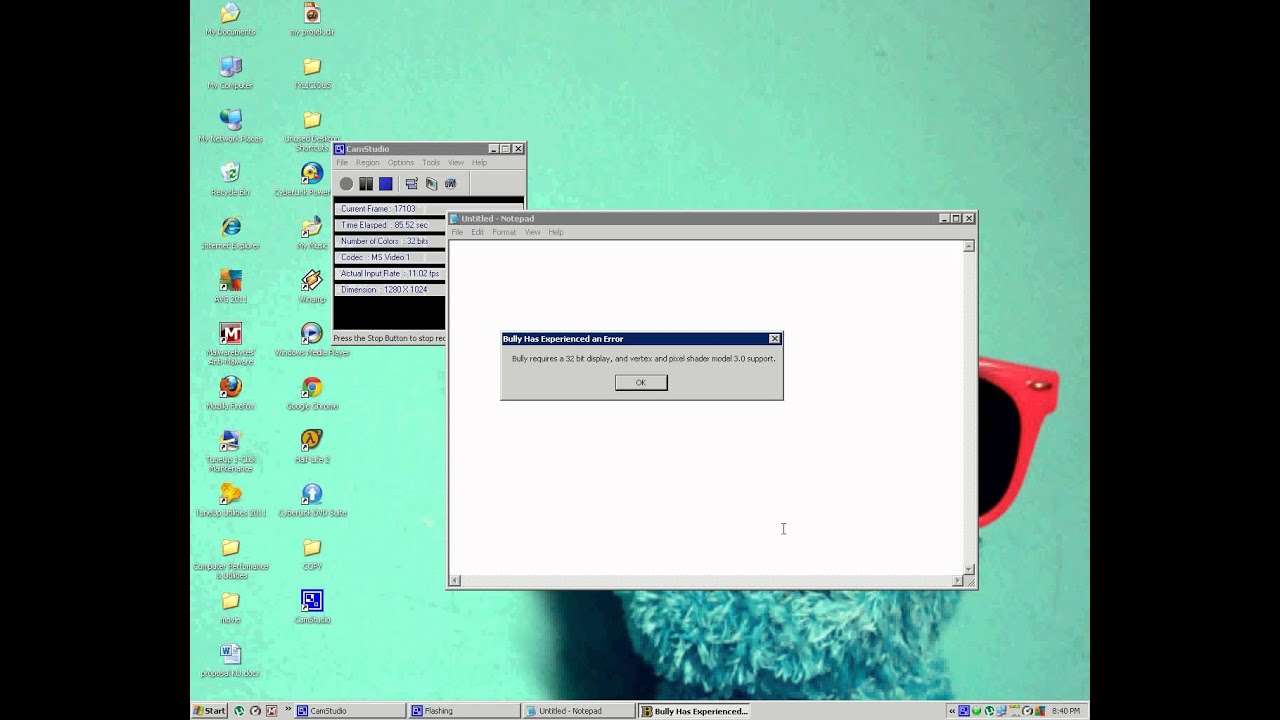Select AVG 2011 desktop icon
This screenshot has height=720, width=1280.
(230, 287)
